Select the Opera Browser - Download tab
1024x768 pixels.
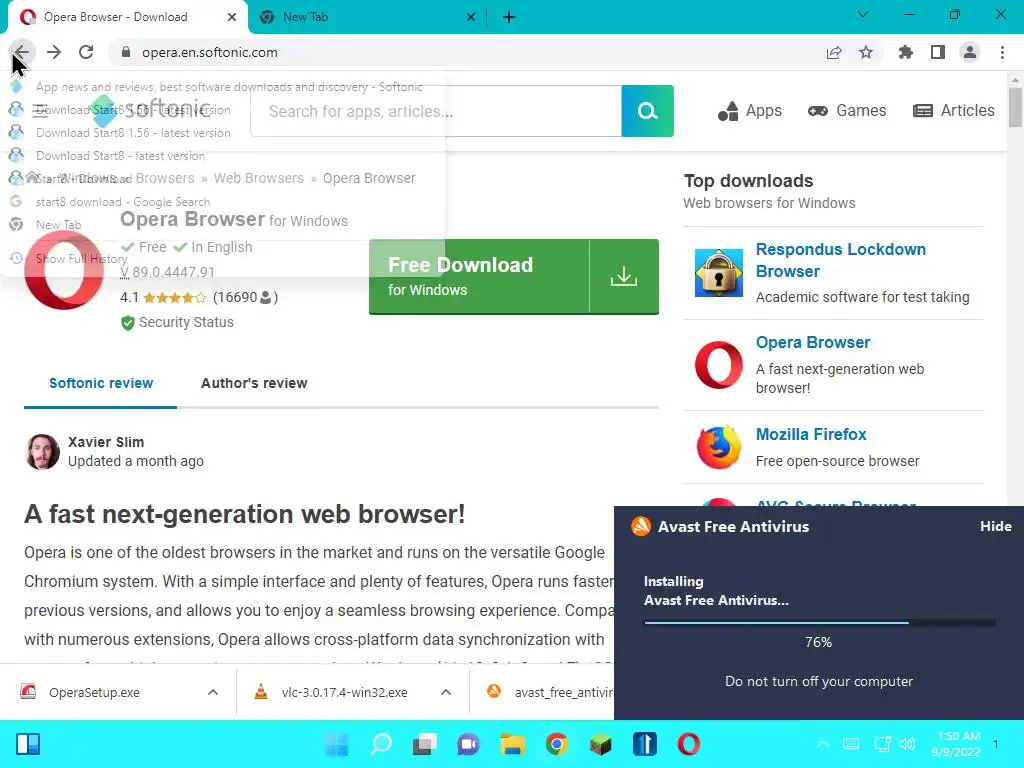tap(128, 17)
